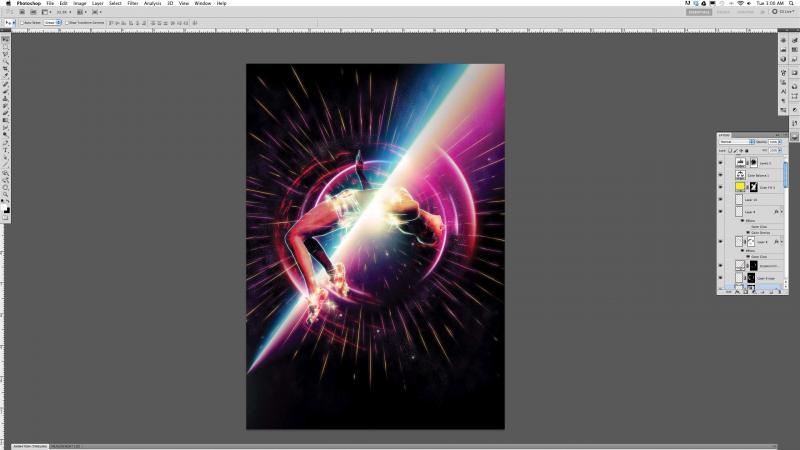Open the Layer menu

(x=97, y=3)
